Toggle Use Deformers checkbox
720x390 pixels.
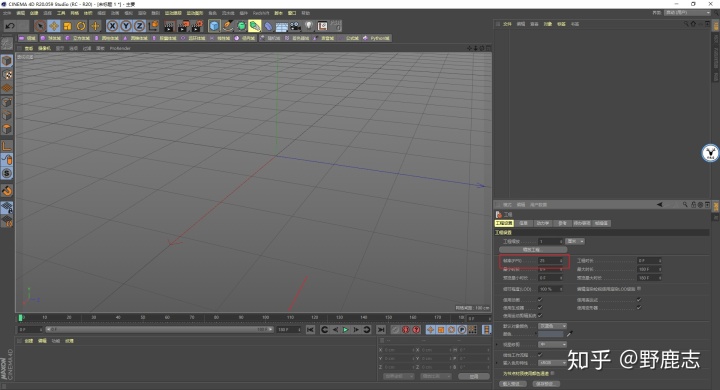tap(639, 307)
